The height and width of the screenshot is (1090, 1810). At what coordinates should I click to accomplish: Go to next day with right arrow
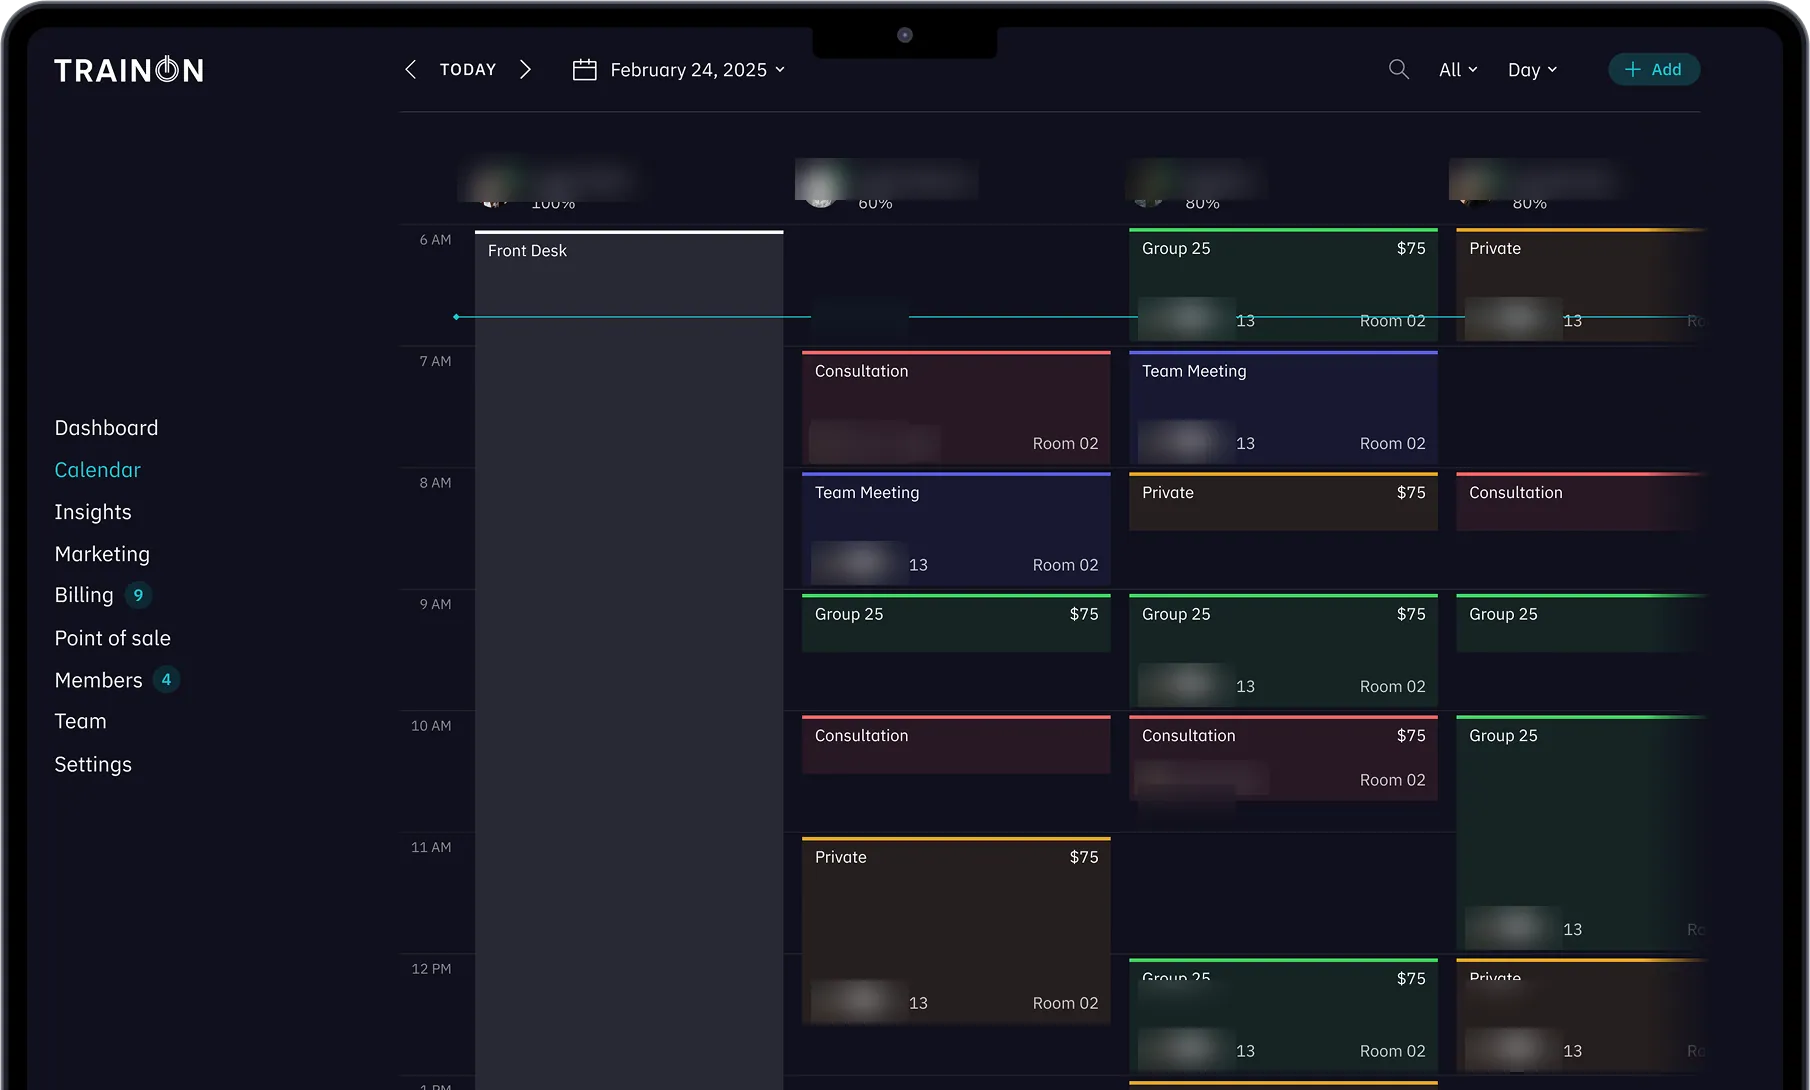click(525, 69)
